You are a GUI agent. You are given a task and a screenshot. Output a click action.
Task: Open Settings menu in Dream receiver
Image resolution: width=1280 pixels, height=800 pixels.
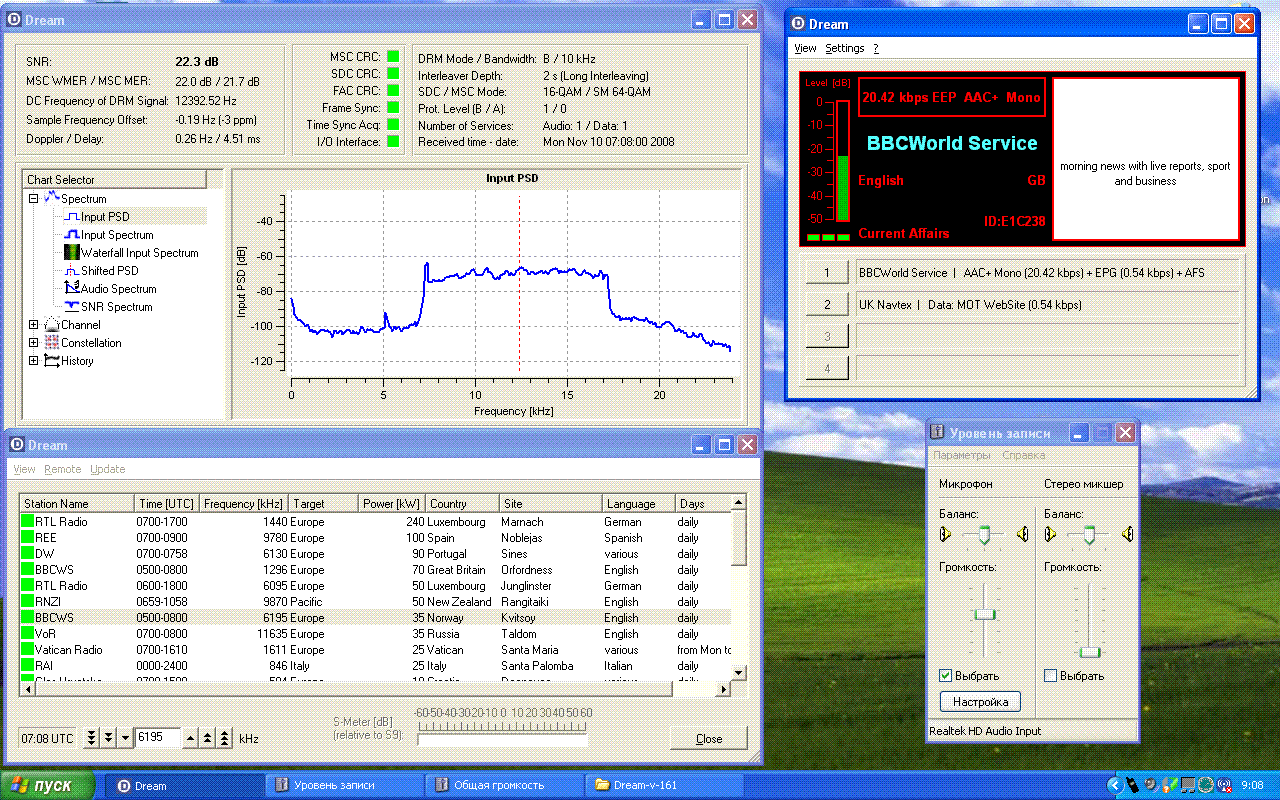(845, 48)
